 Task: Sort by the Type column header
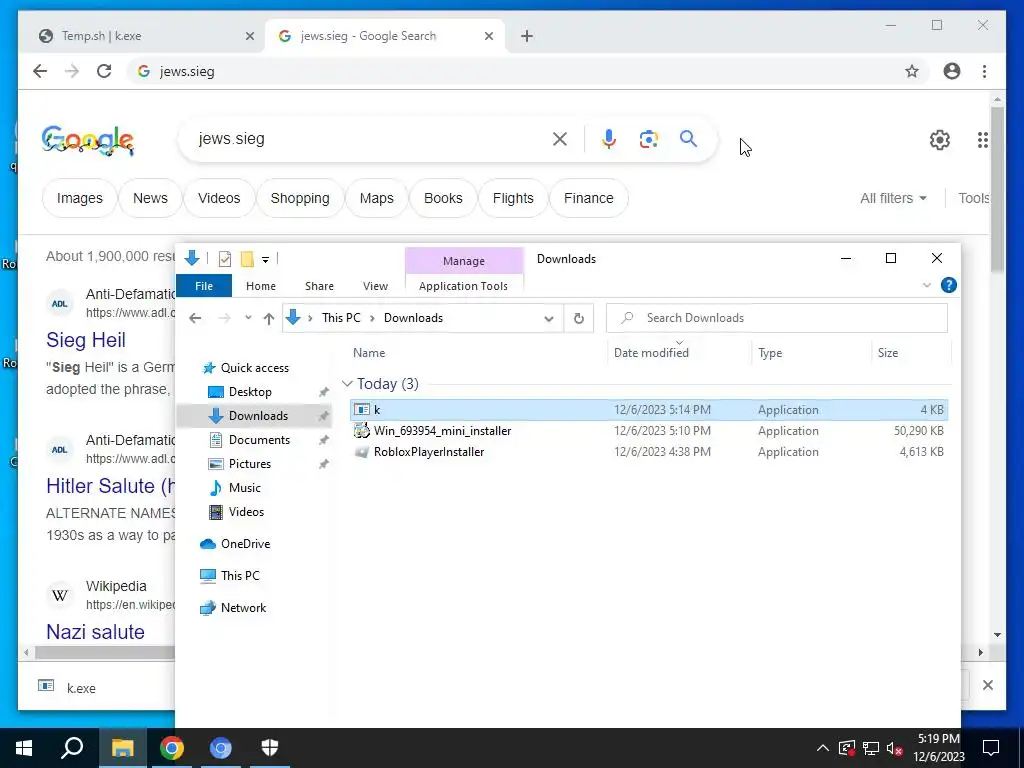[x=770, y=353]
